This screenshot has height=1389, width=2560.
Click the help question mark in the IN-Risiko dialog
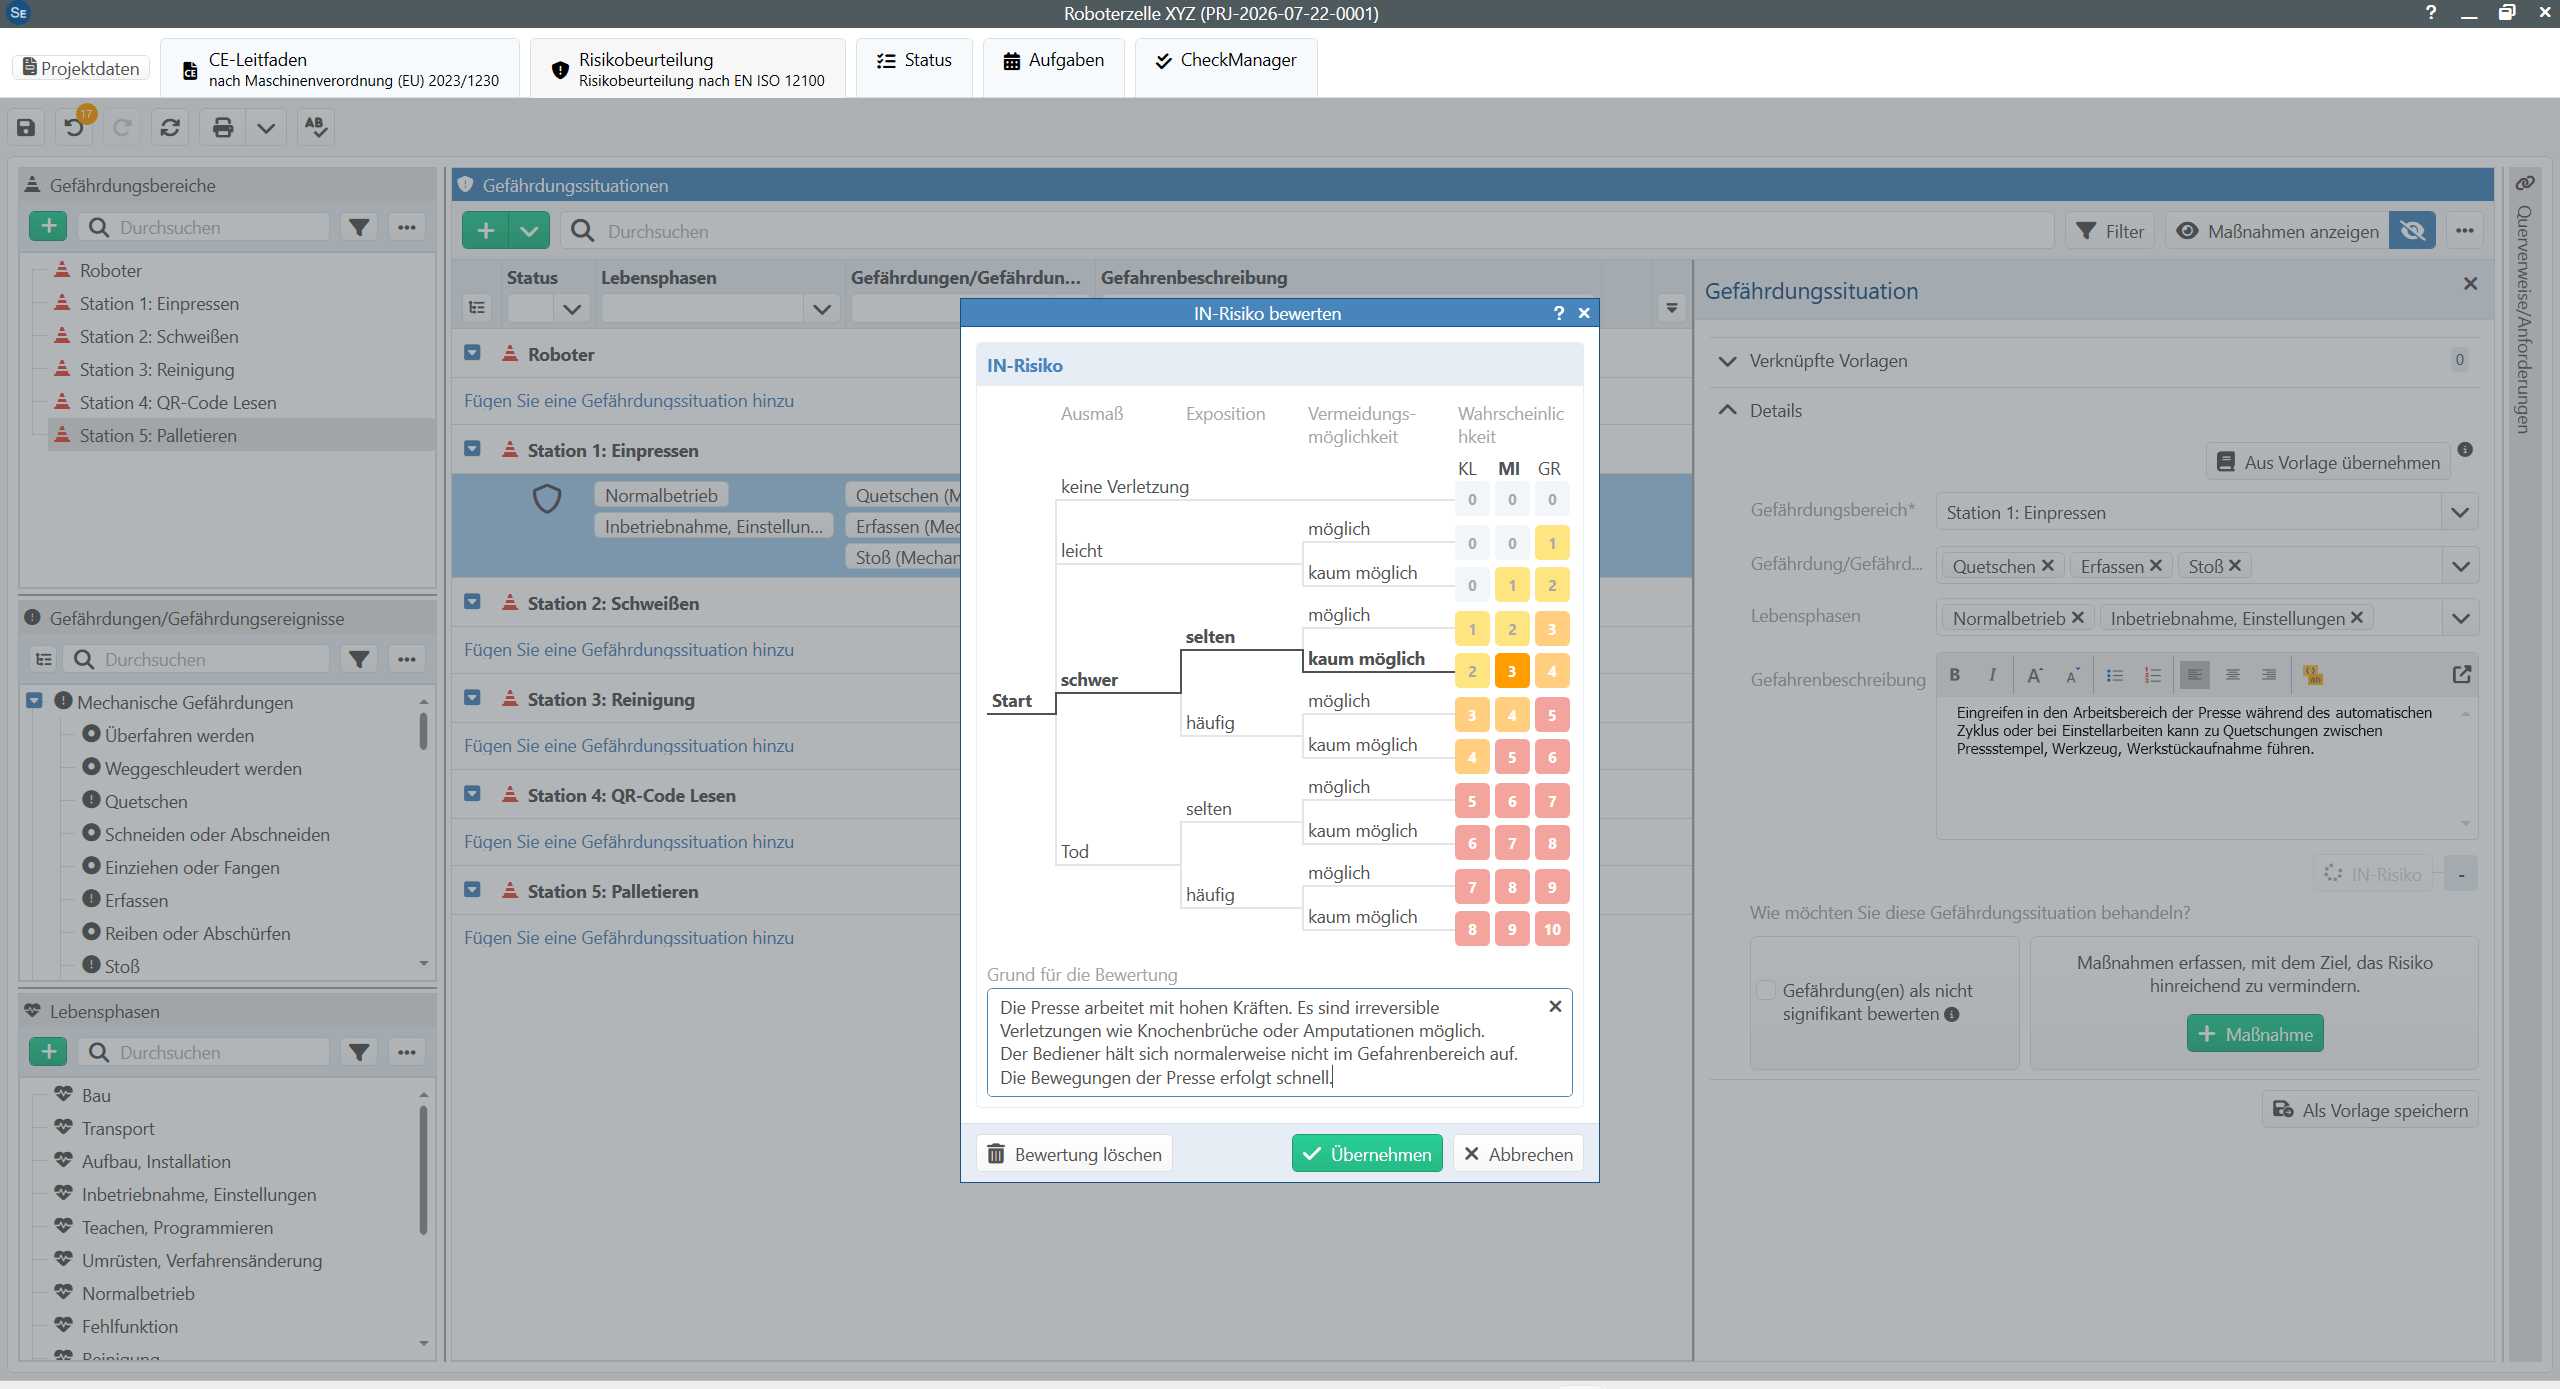(1558, 313)
